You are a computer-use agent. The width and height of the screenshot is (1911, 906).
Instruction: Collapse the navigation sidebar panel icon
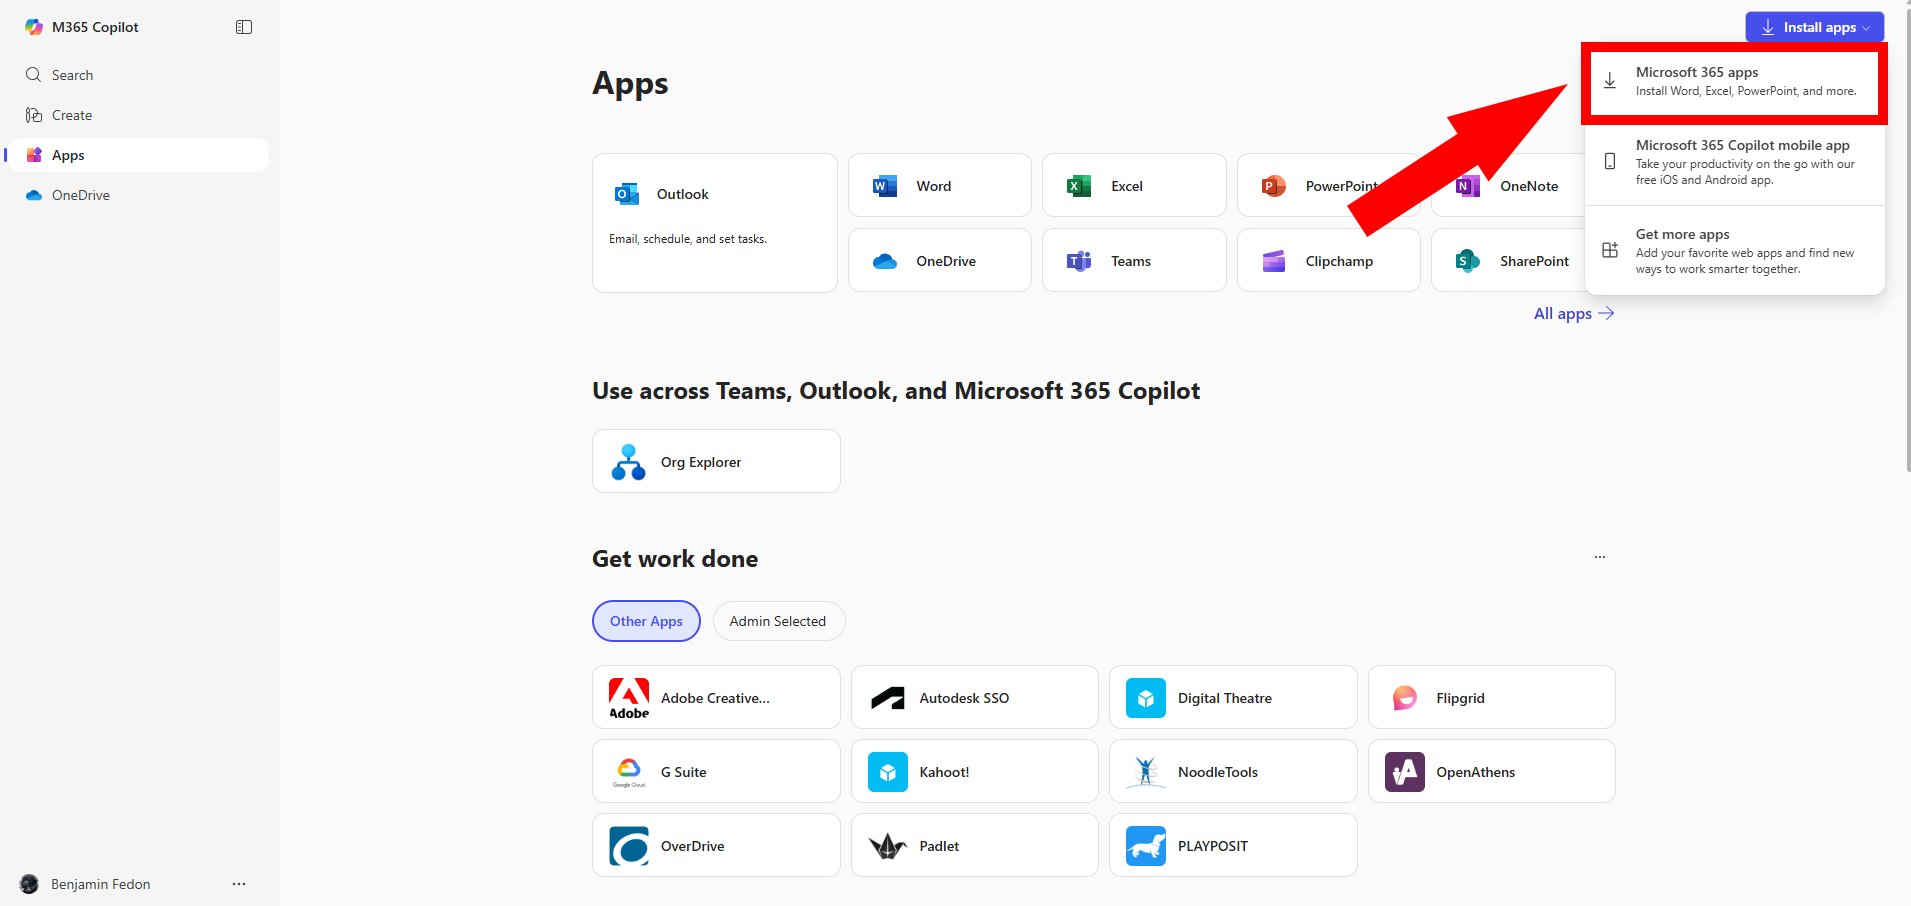244,27
